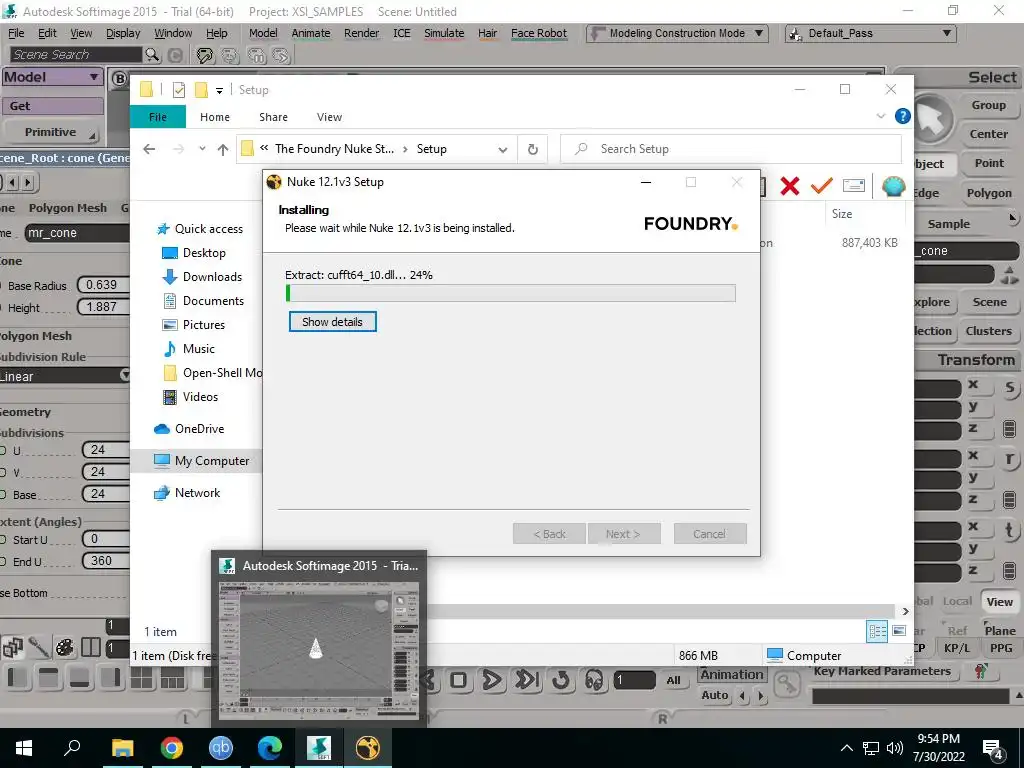This screenshot has width=1024, height=768.
Task: Open Windows File Explorer taskbar icon
Action: pos(122,748)
